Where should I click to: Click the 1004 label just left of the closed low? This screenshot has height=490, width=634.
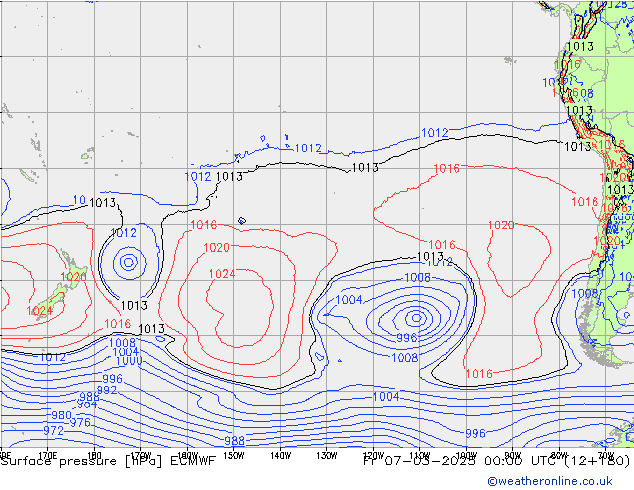tap(349, 300)
